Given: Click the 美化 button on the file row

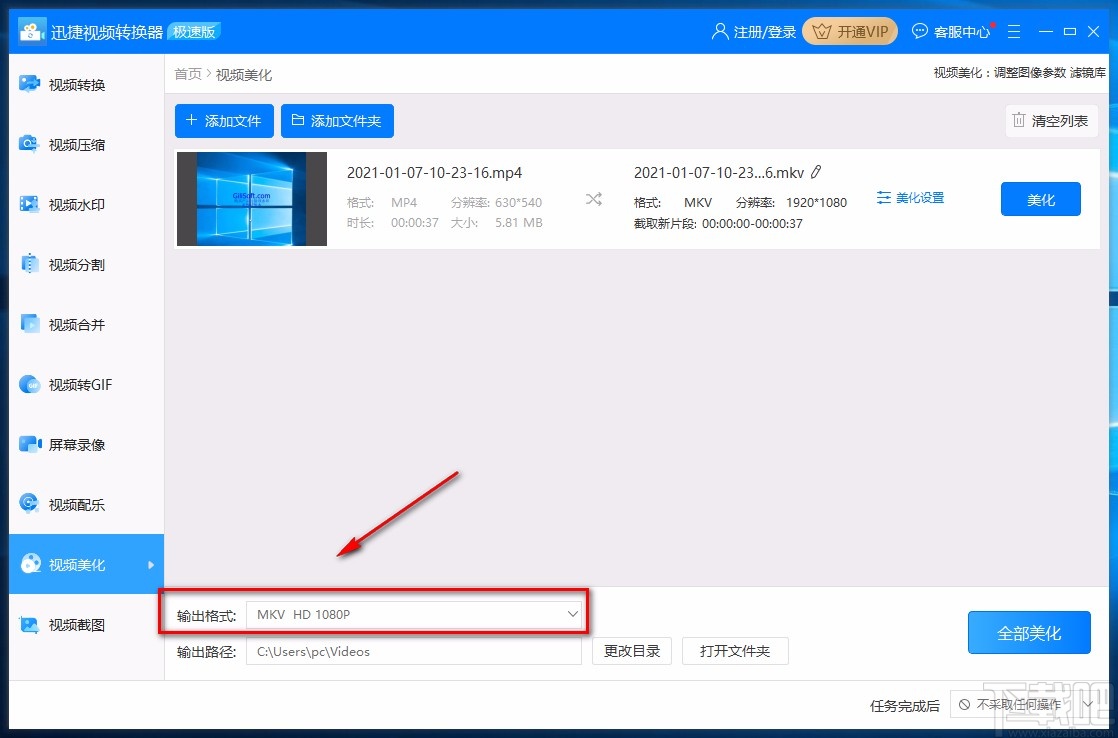Looking at the screenshot, I should click(x=1040, y=199).
